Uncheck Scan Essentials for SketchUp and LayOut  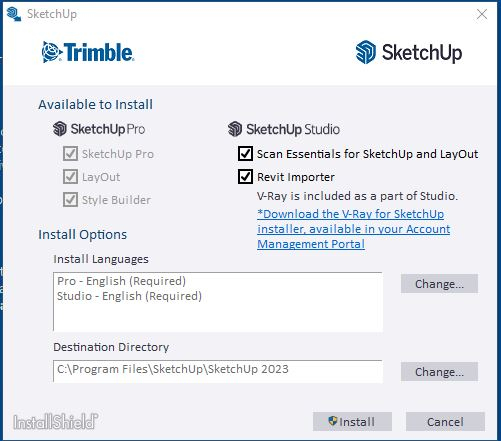(245, 154)
